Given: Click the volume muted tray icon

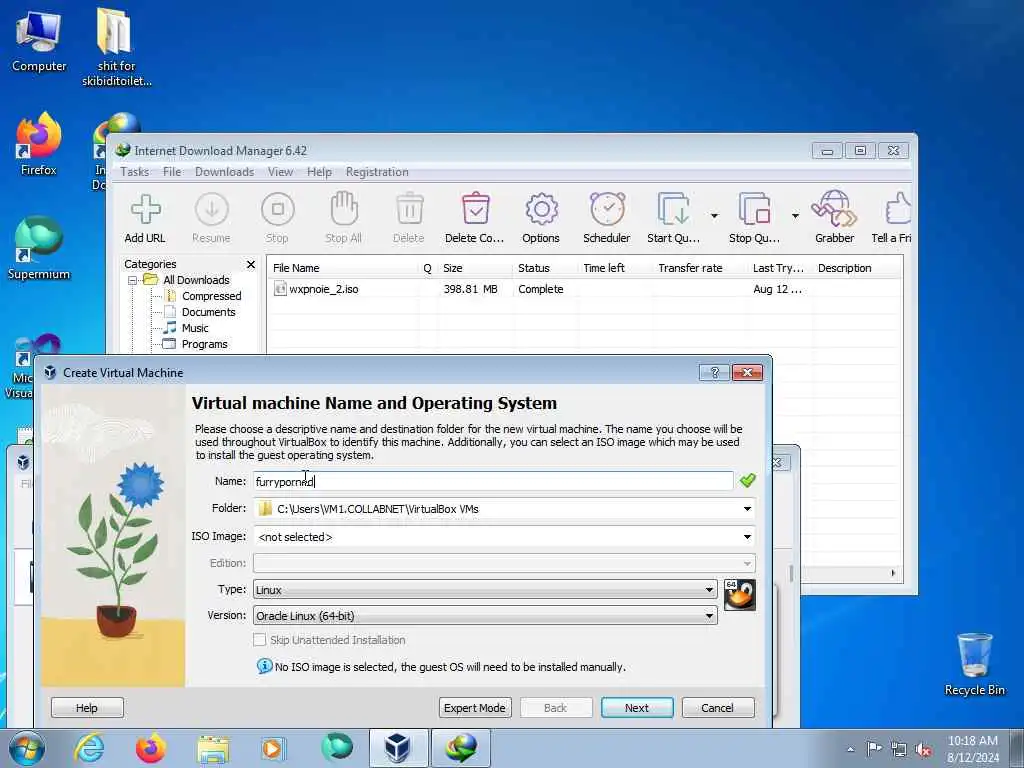Looking at the screenshot, I should pyautogui.click(x=923, y=750).
